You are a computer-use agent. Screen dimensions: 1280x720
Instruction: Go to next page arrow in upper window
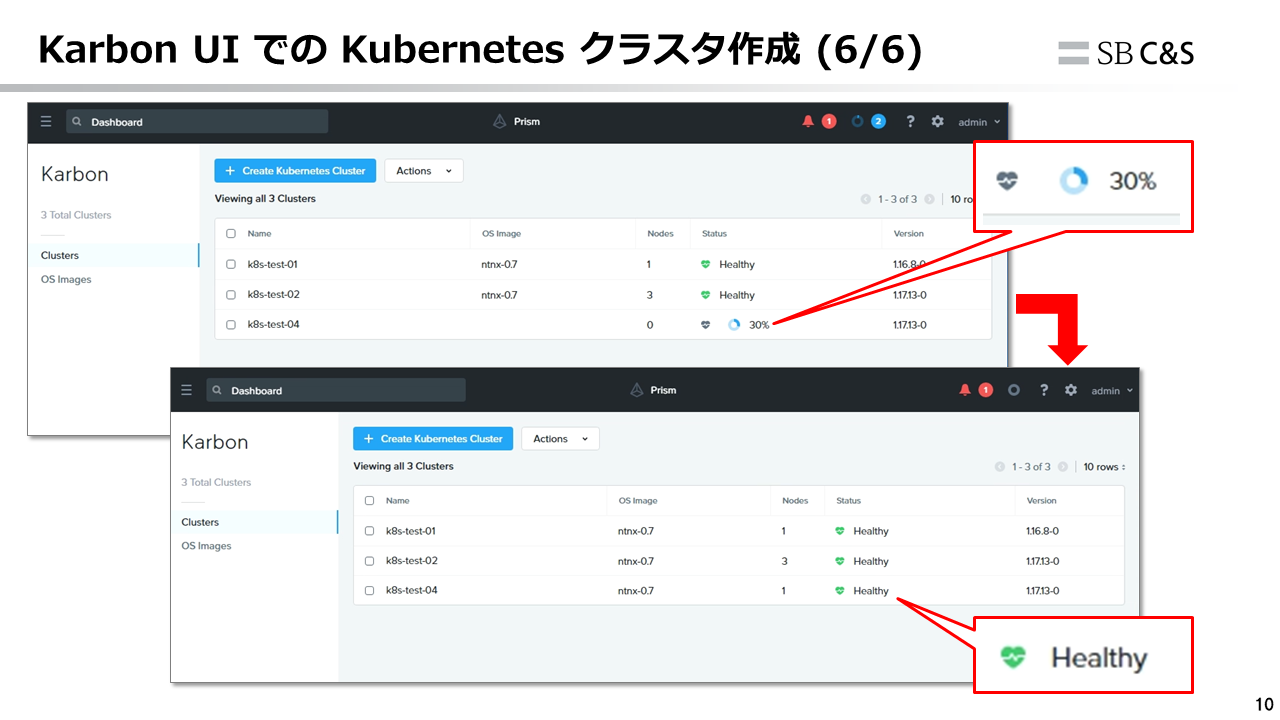click(929, 199)
